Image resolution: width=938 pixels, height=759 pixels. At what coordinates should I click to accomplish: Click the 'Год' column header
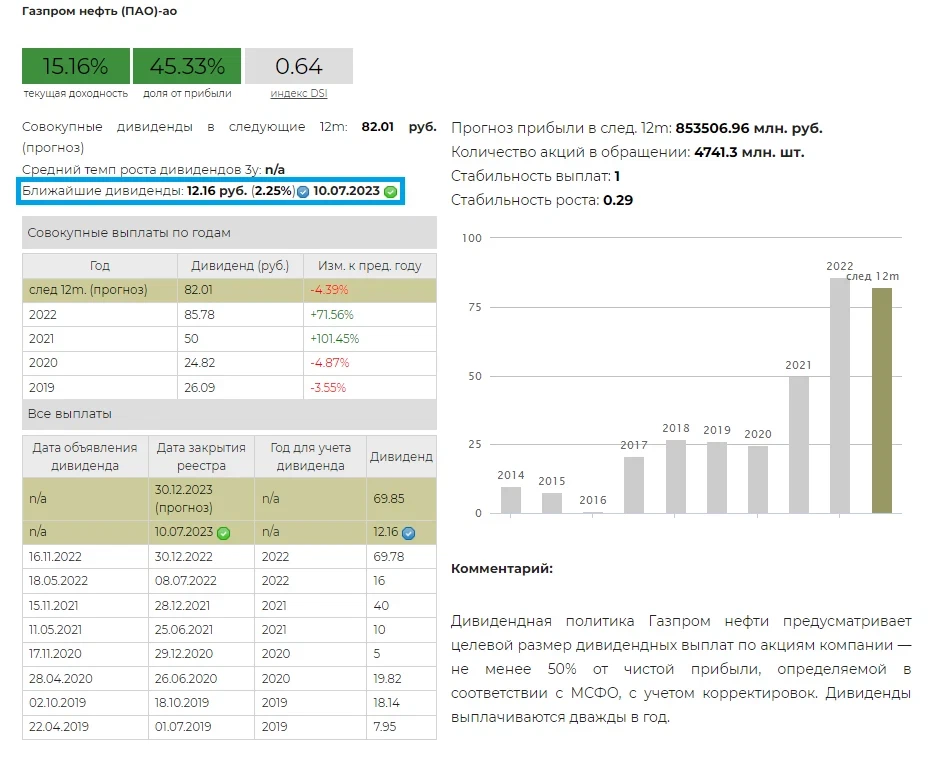[x=100, y=266]
